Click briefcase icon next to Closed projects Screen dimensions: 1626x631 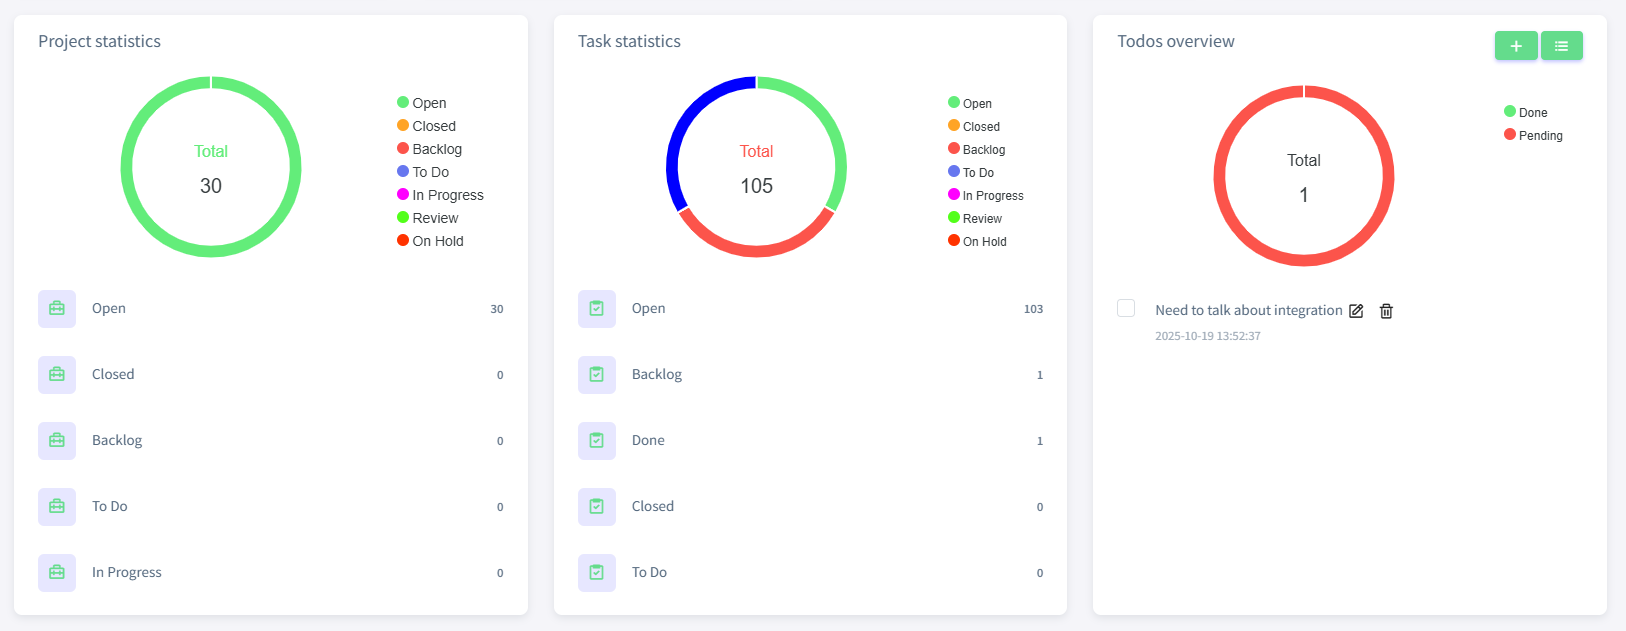(57, 375)
